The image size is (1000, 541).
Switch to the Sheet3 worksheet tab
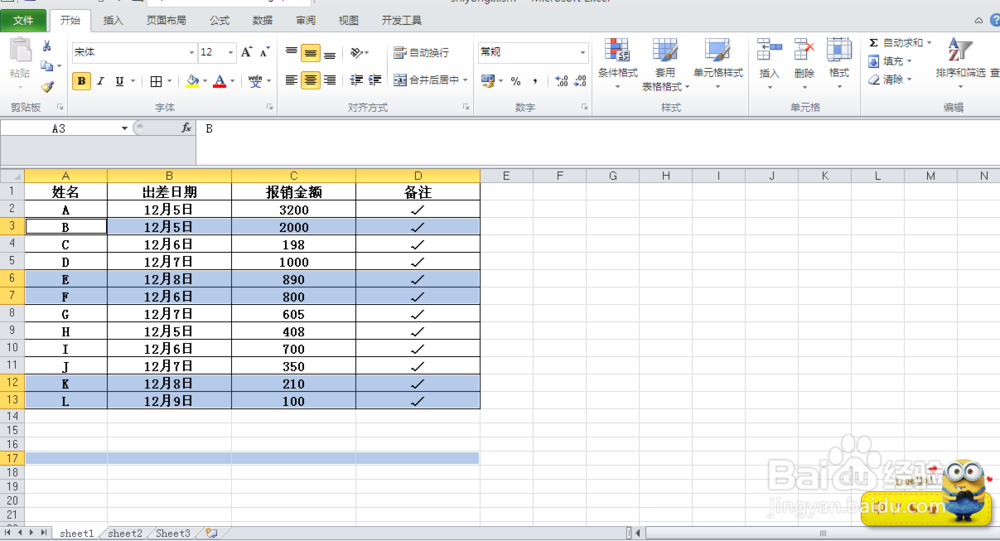coord(173,533)
